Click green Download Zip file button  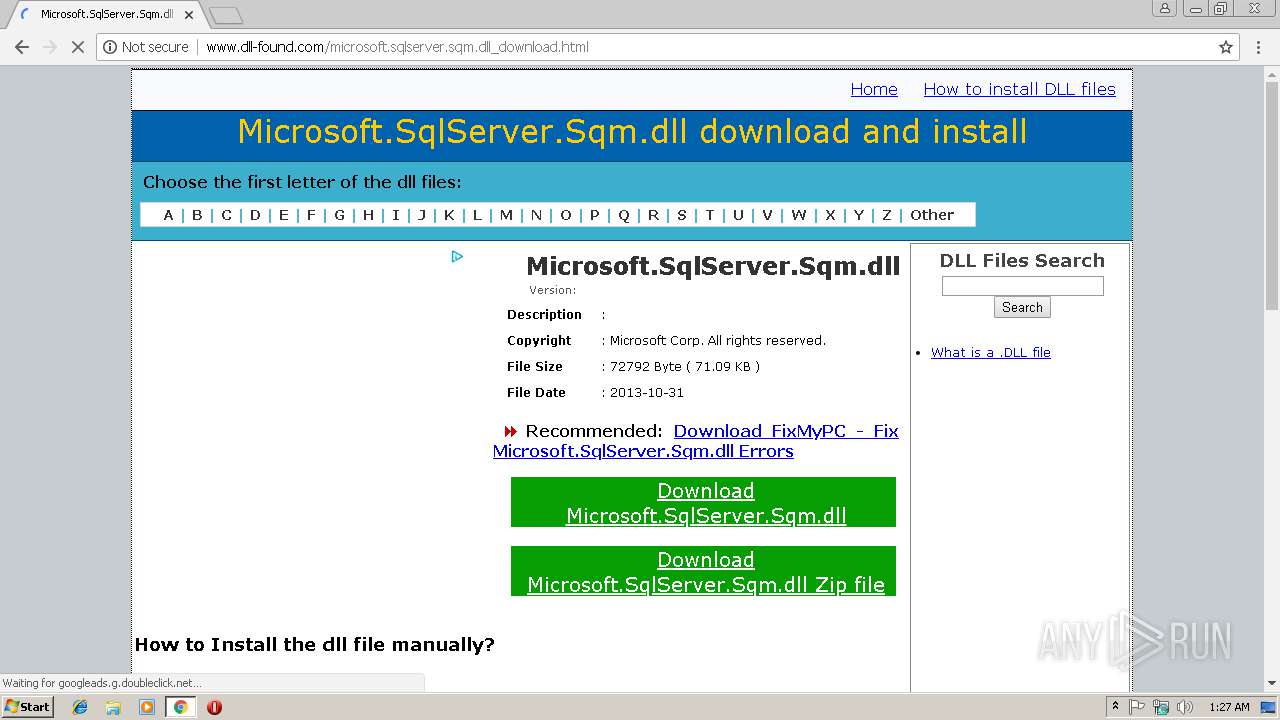(x=704, y=571)
